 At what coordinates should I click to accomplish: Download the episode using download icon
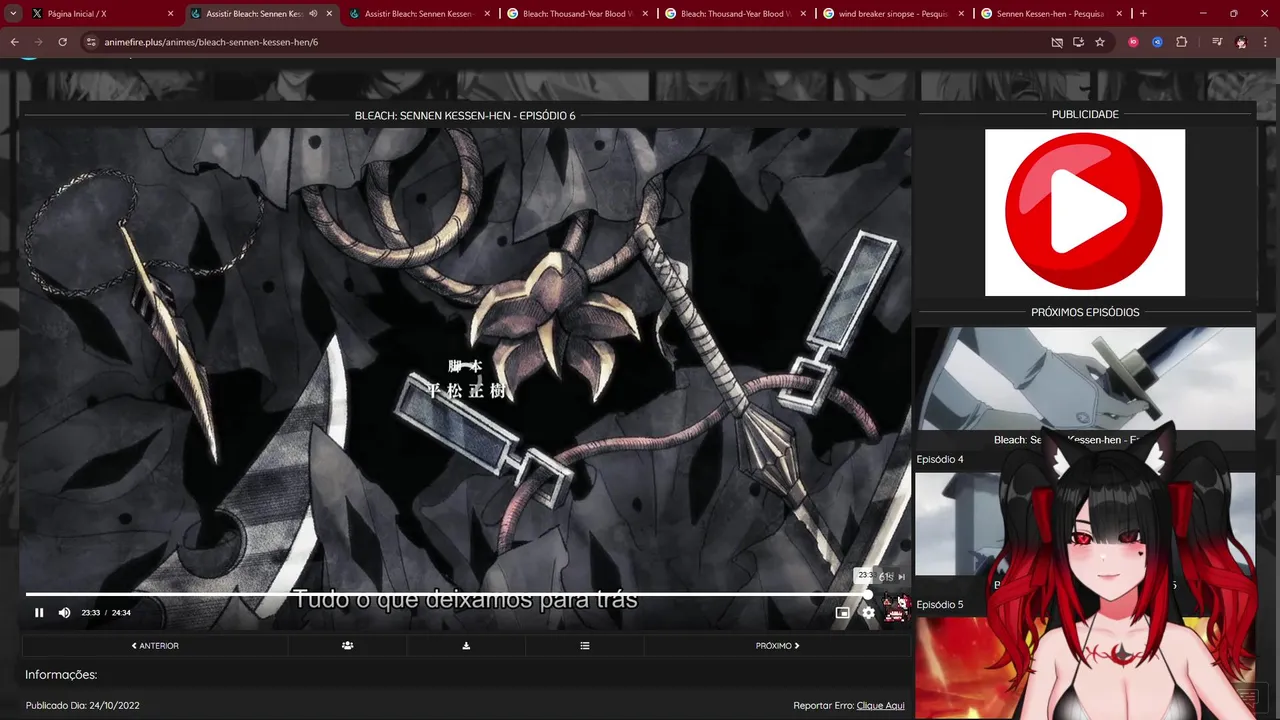point(466,646)
